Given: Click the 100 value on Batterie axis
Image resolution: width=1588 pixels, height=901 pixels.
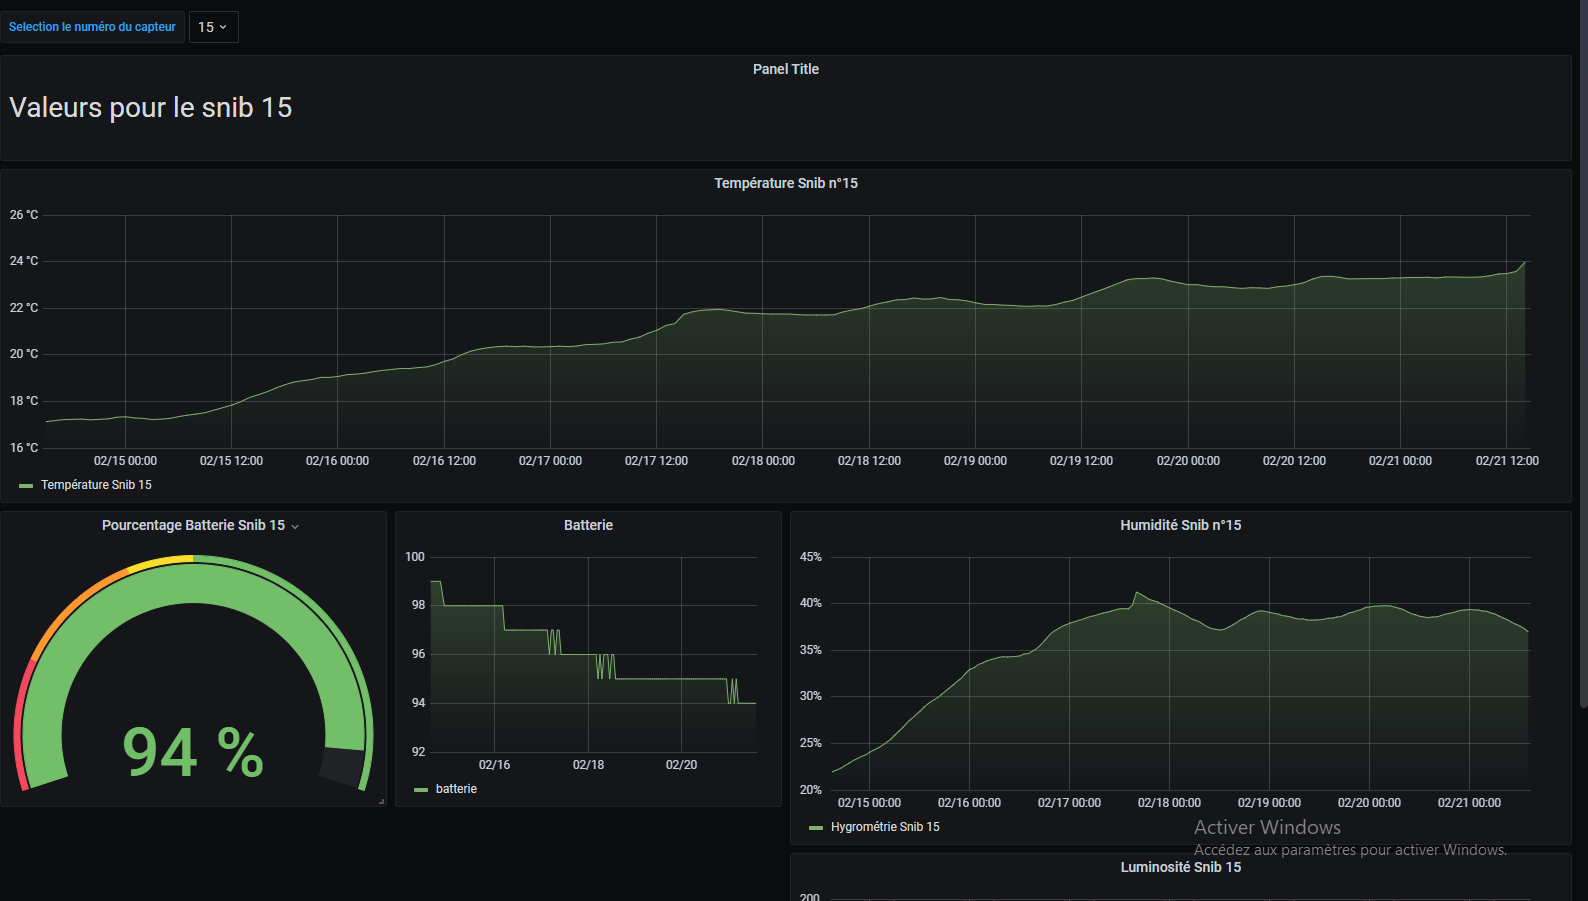Looking at the screenshot, I should click(x=415, y=557).
